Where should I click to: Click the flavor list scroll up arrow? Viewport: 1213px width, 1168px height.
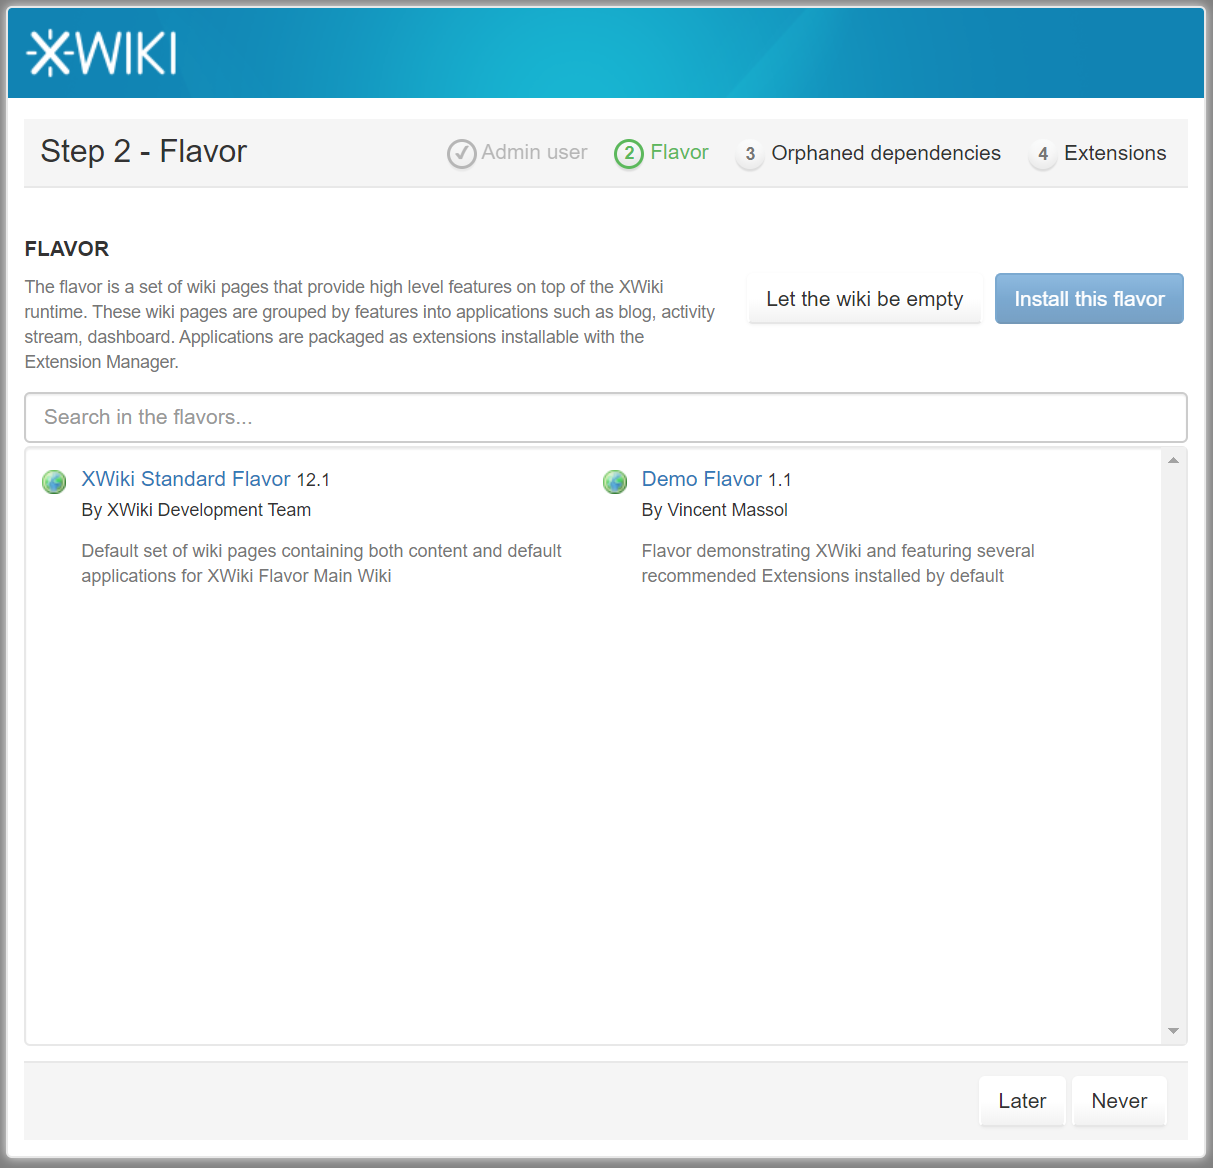click(x=1174, y=460)
